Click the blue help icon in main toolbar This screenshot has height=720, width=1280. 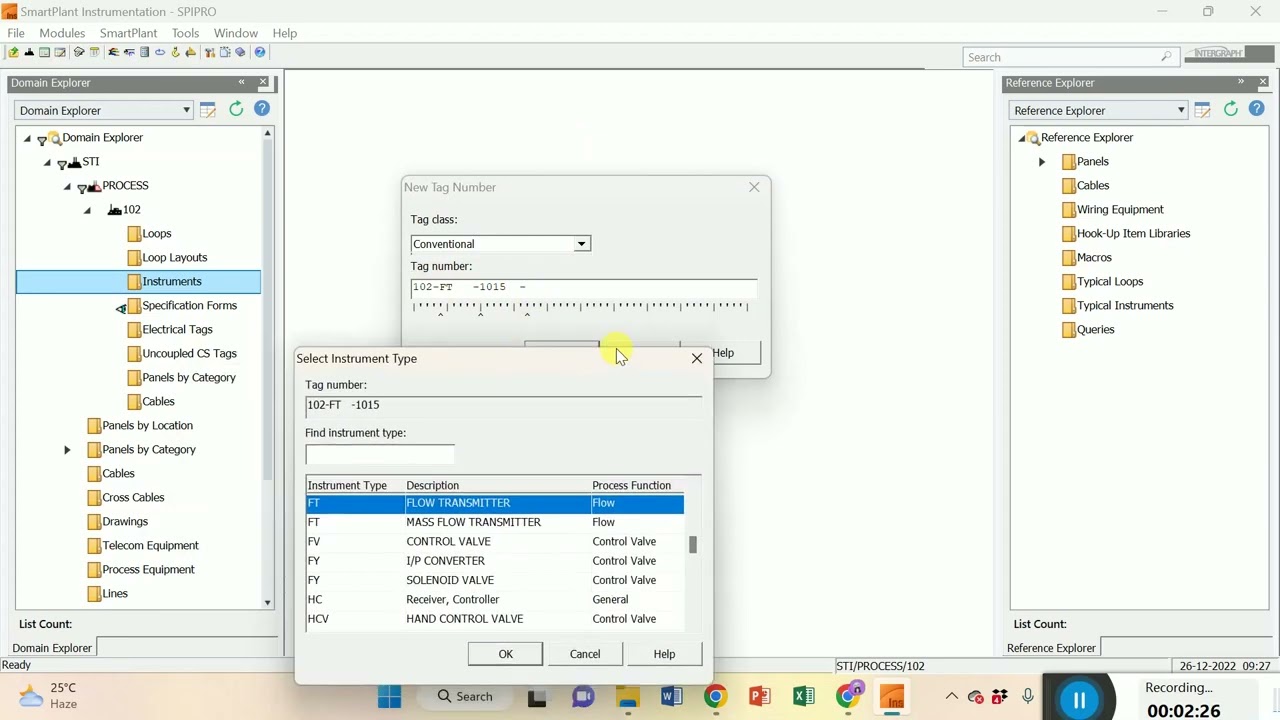(x=260, y=52)
